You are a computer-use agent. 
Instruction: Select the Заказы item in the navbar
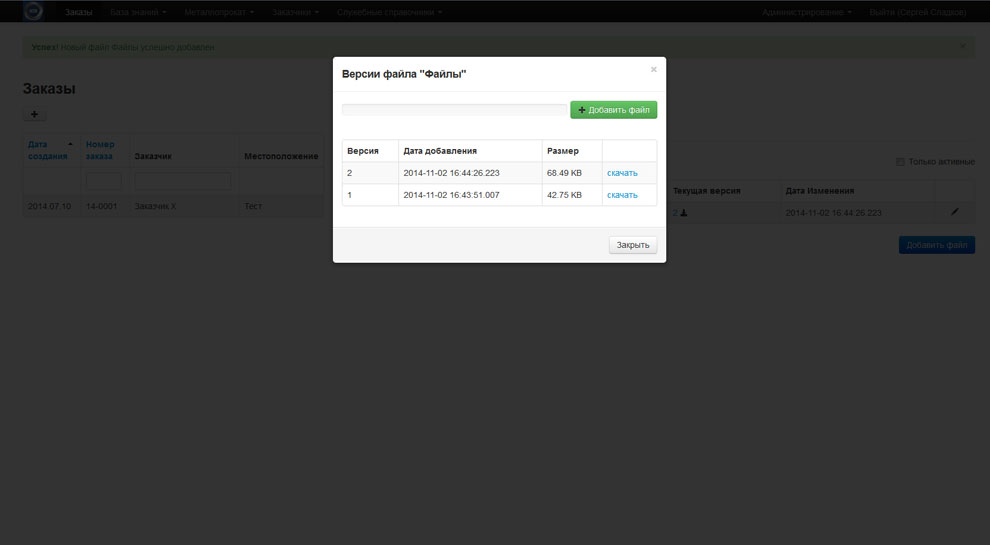tap(78, 12)
